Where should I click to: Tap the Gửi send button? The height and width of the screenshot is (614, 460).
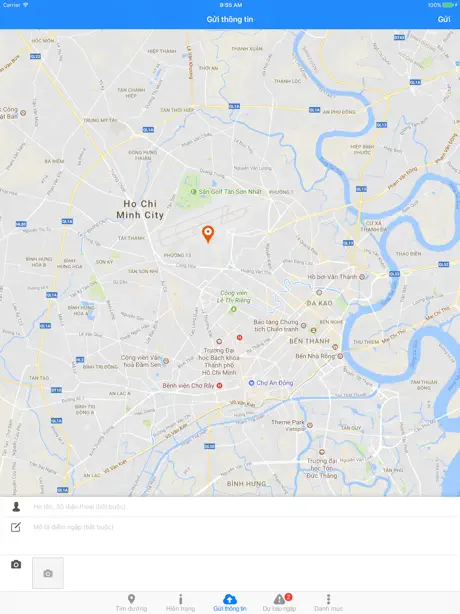point(444,19)
